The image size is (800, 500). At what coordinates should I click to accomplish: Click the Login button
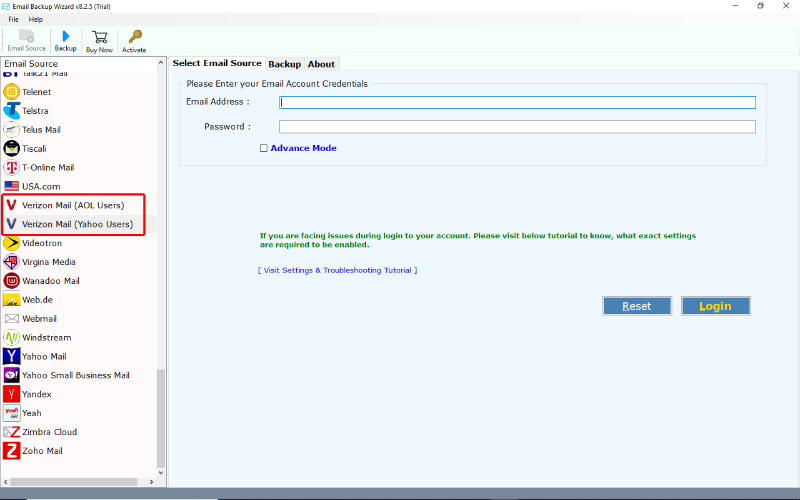click(x=715, y=306)
